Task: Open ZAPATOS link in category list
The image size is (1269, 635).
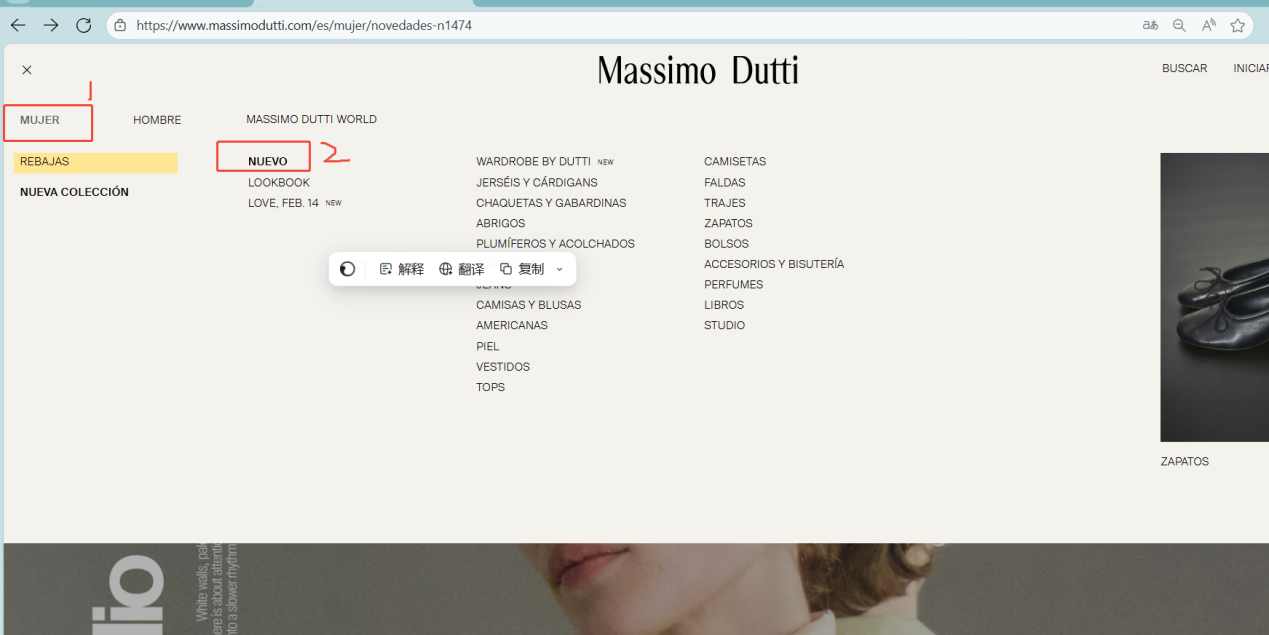Action: pyautogui.click(x=728, y=223)
